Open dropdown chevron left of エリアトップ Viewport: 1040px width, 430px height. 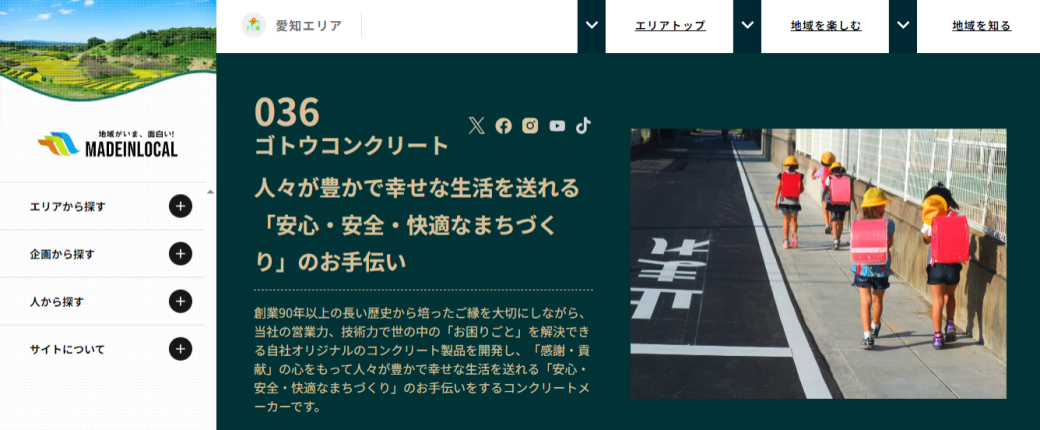click(591, 26)
